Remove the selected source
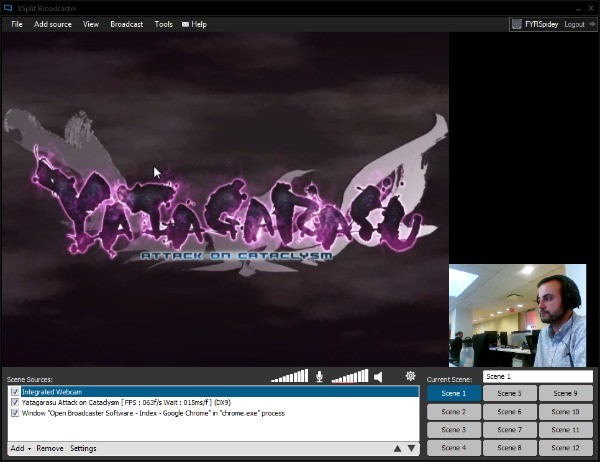600x462 pixels. point(50,448)
